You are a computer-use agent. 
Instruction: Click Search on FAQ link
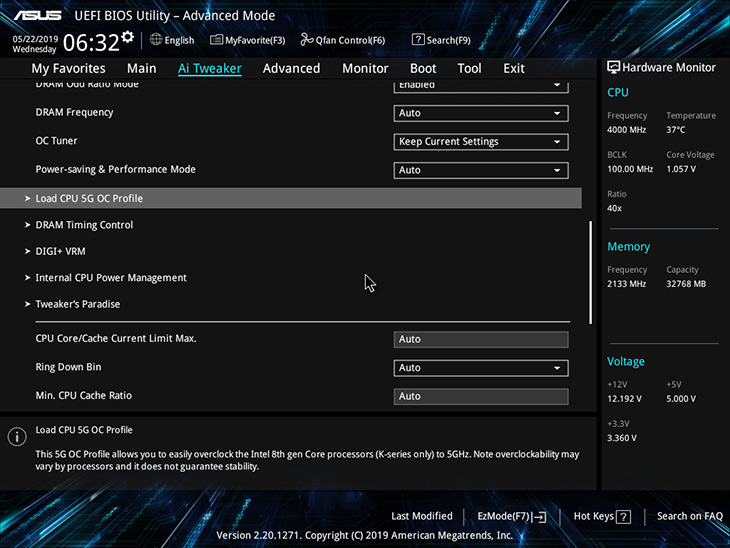[x=689, y=516]
